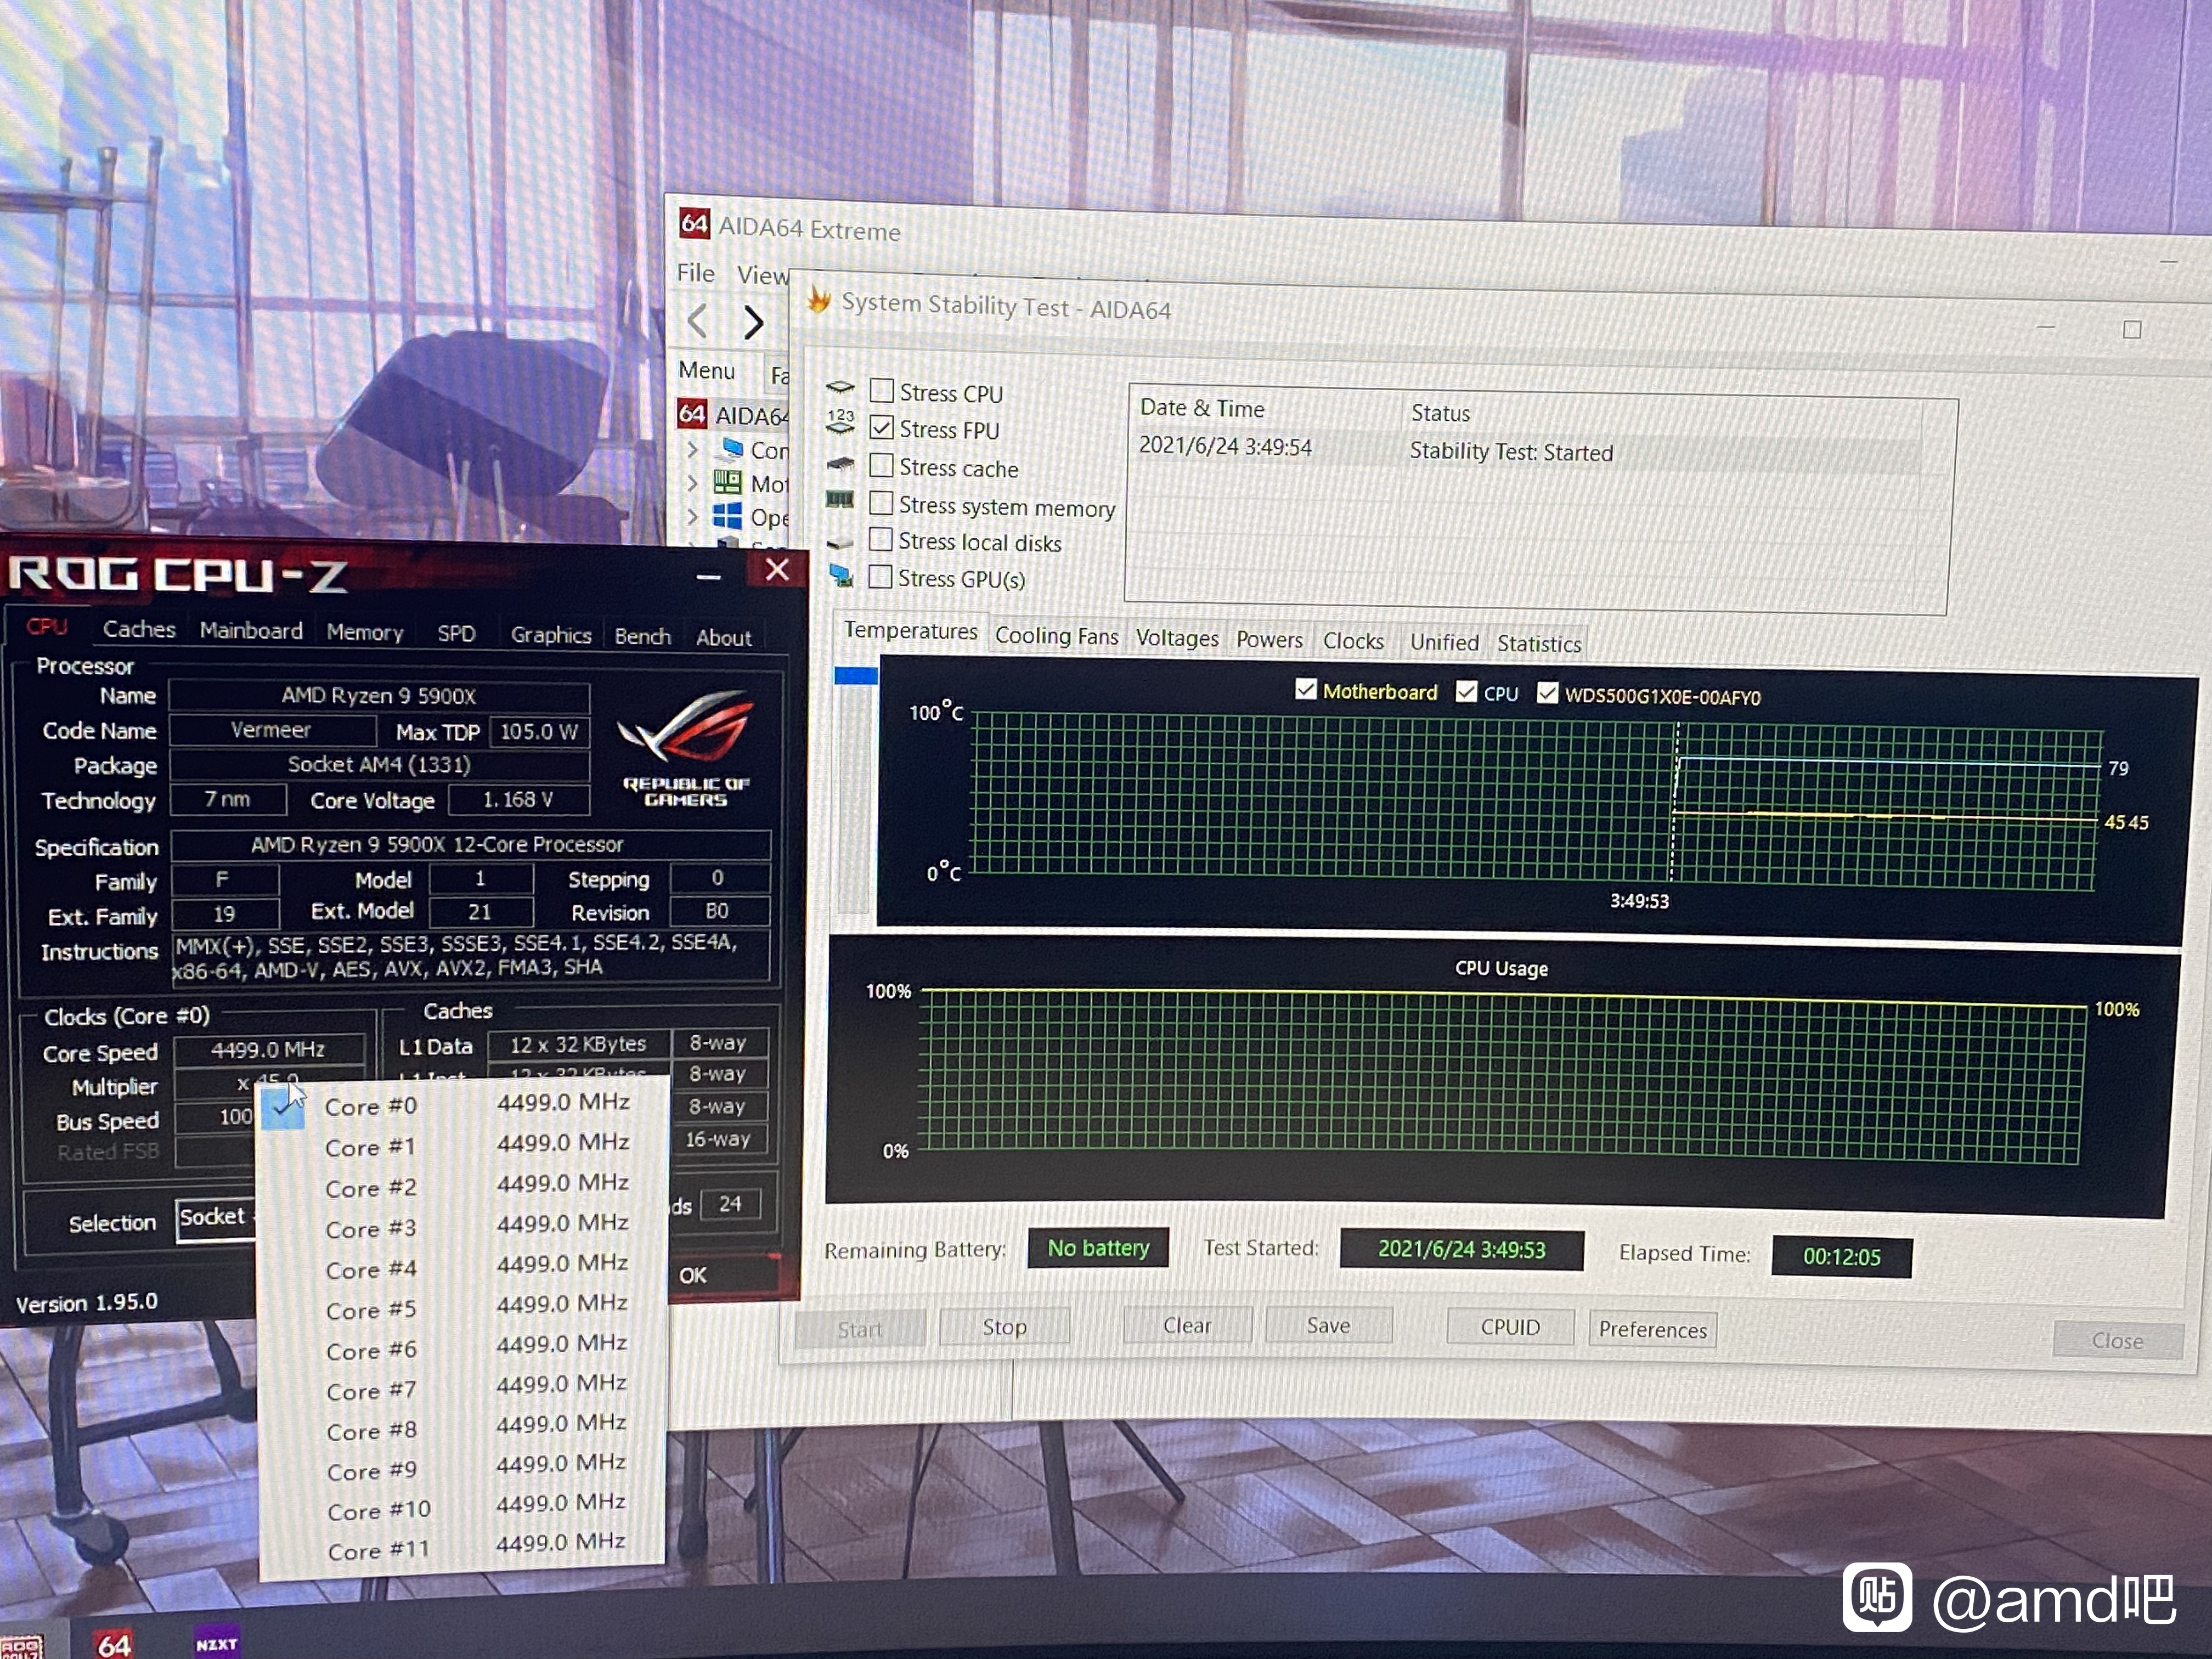Viewport: 2212px width, 1659px height.
Task: Switch to the SPD tab in CPU-Z
Action: pyautogui.click(x=456, y=634)
